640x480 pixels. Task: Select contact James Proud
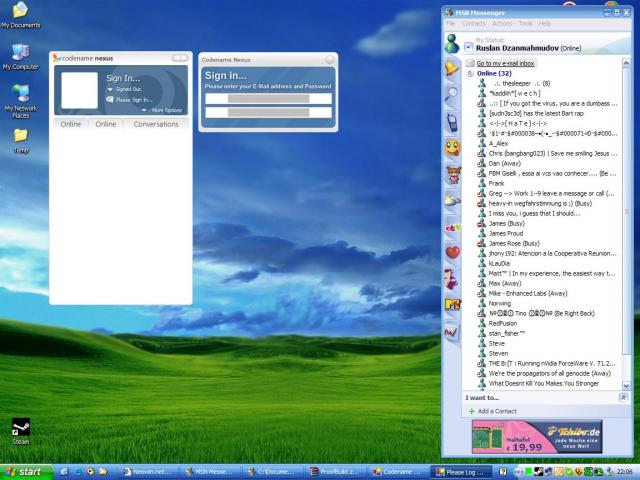tap(506, 233)
